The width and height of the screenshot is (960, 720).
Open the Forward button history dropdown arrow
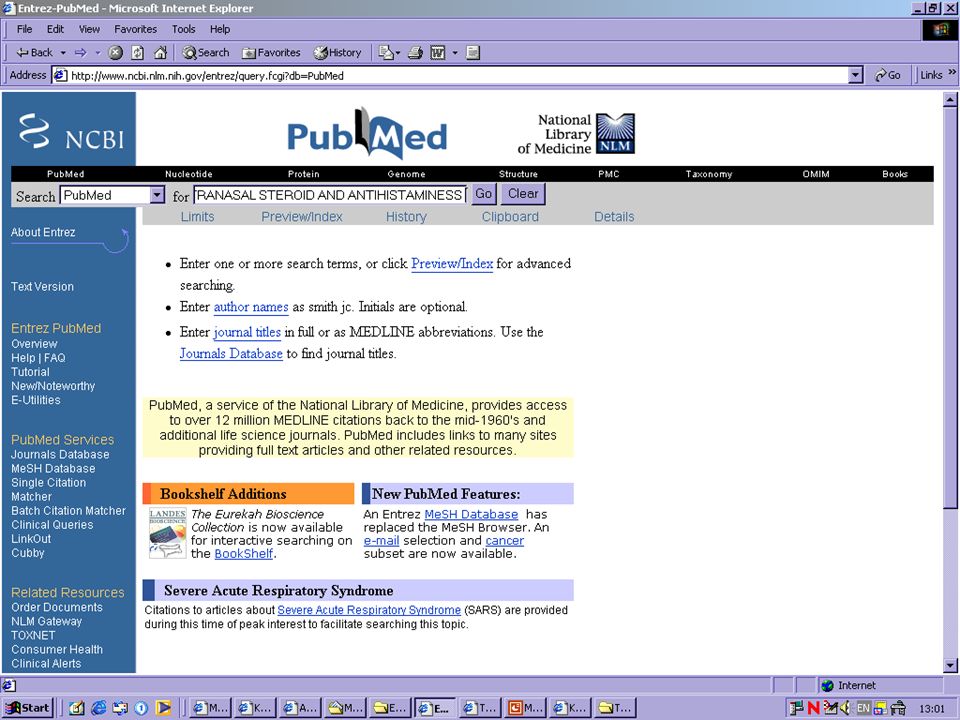[x=97, y=53]
